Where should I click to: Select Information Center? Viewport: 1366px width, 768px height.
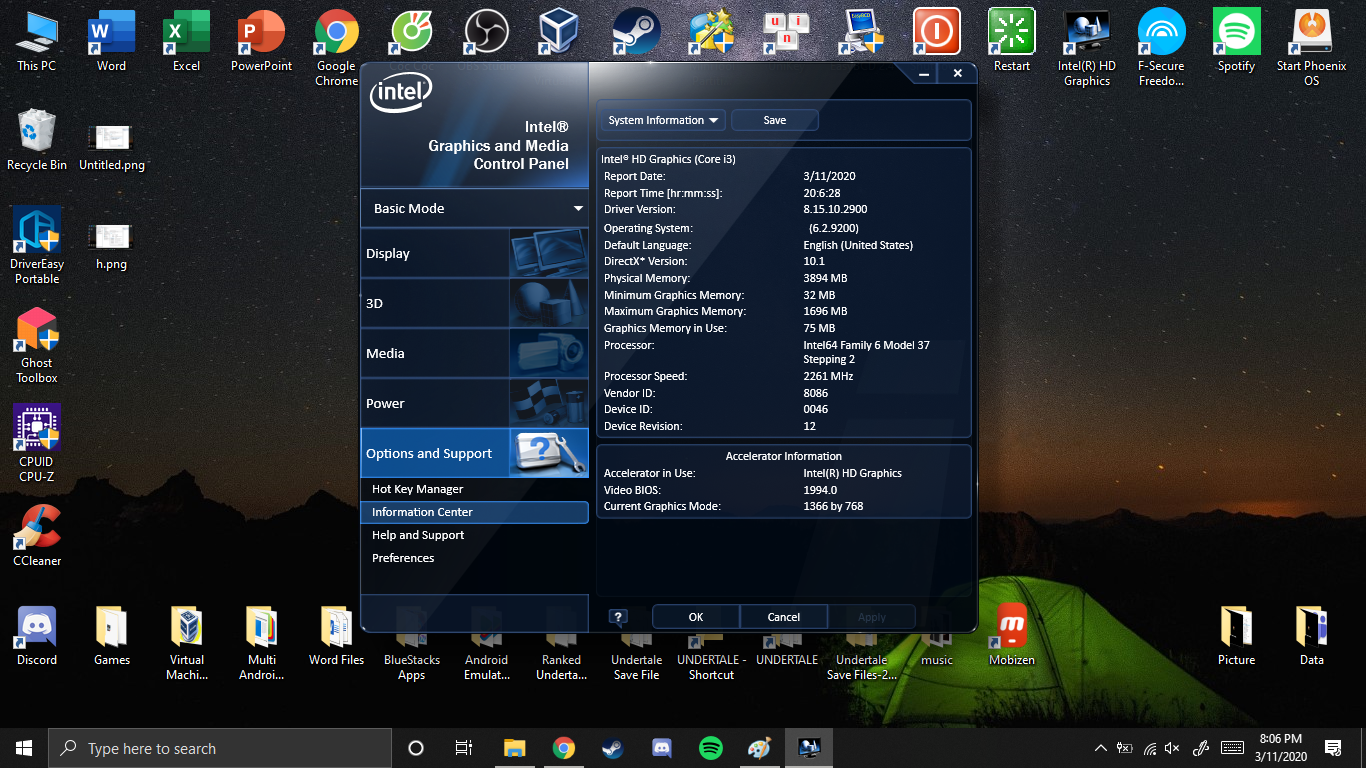point(475,512)
